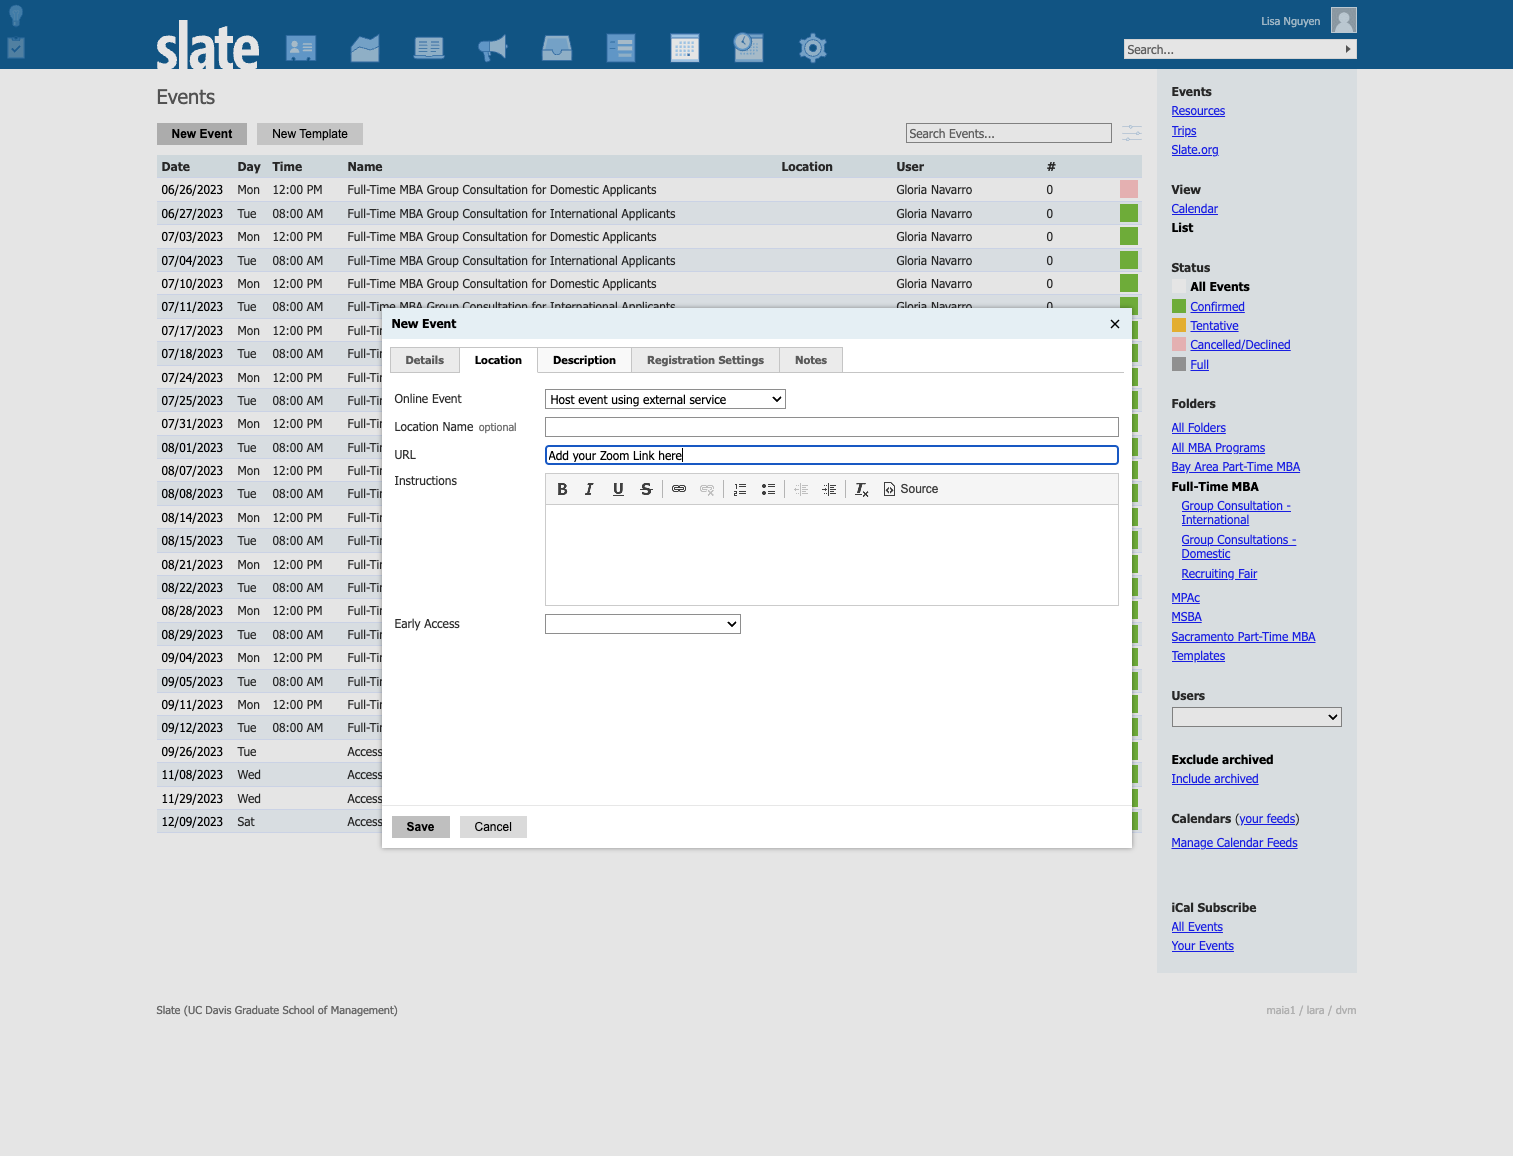Increase indent in Instructions editor

(x=829, y=489)
